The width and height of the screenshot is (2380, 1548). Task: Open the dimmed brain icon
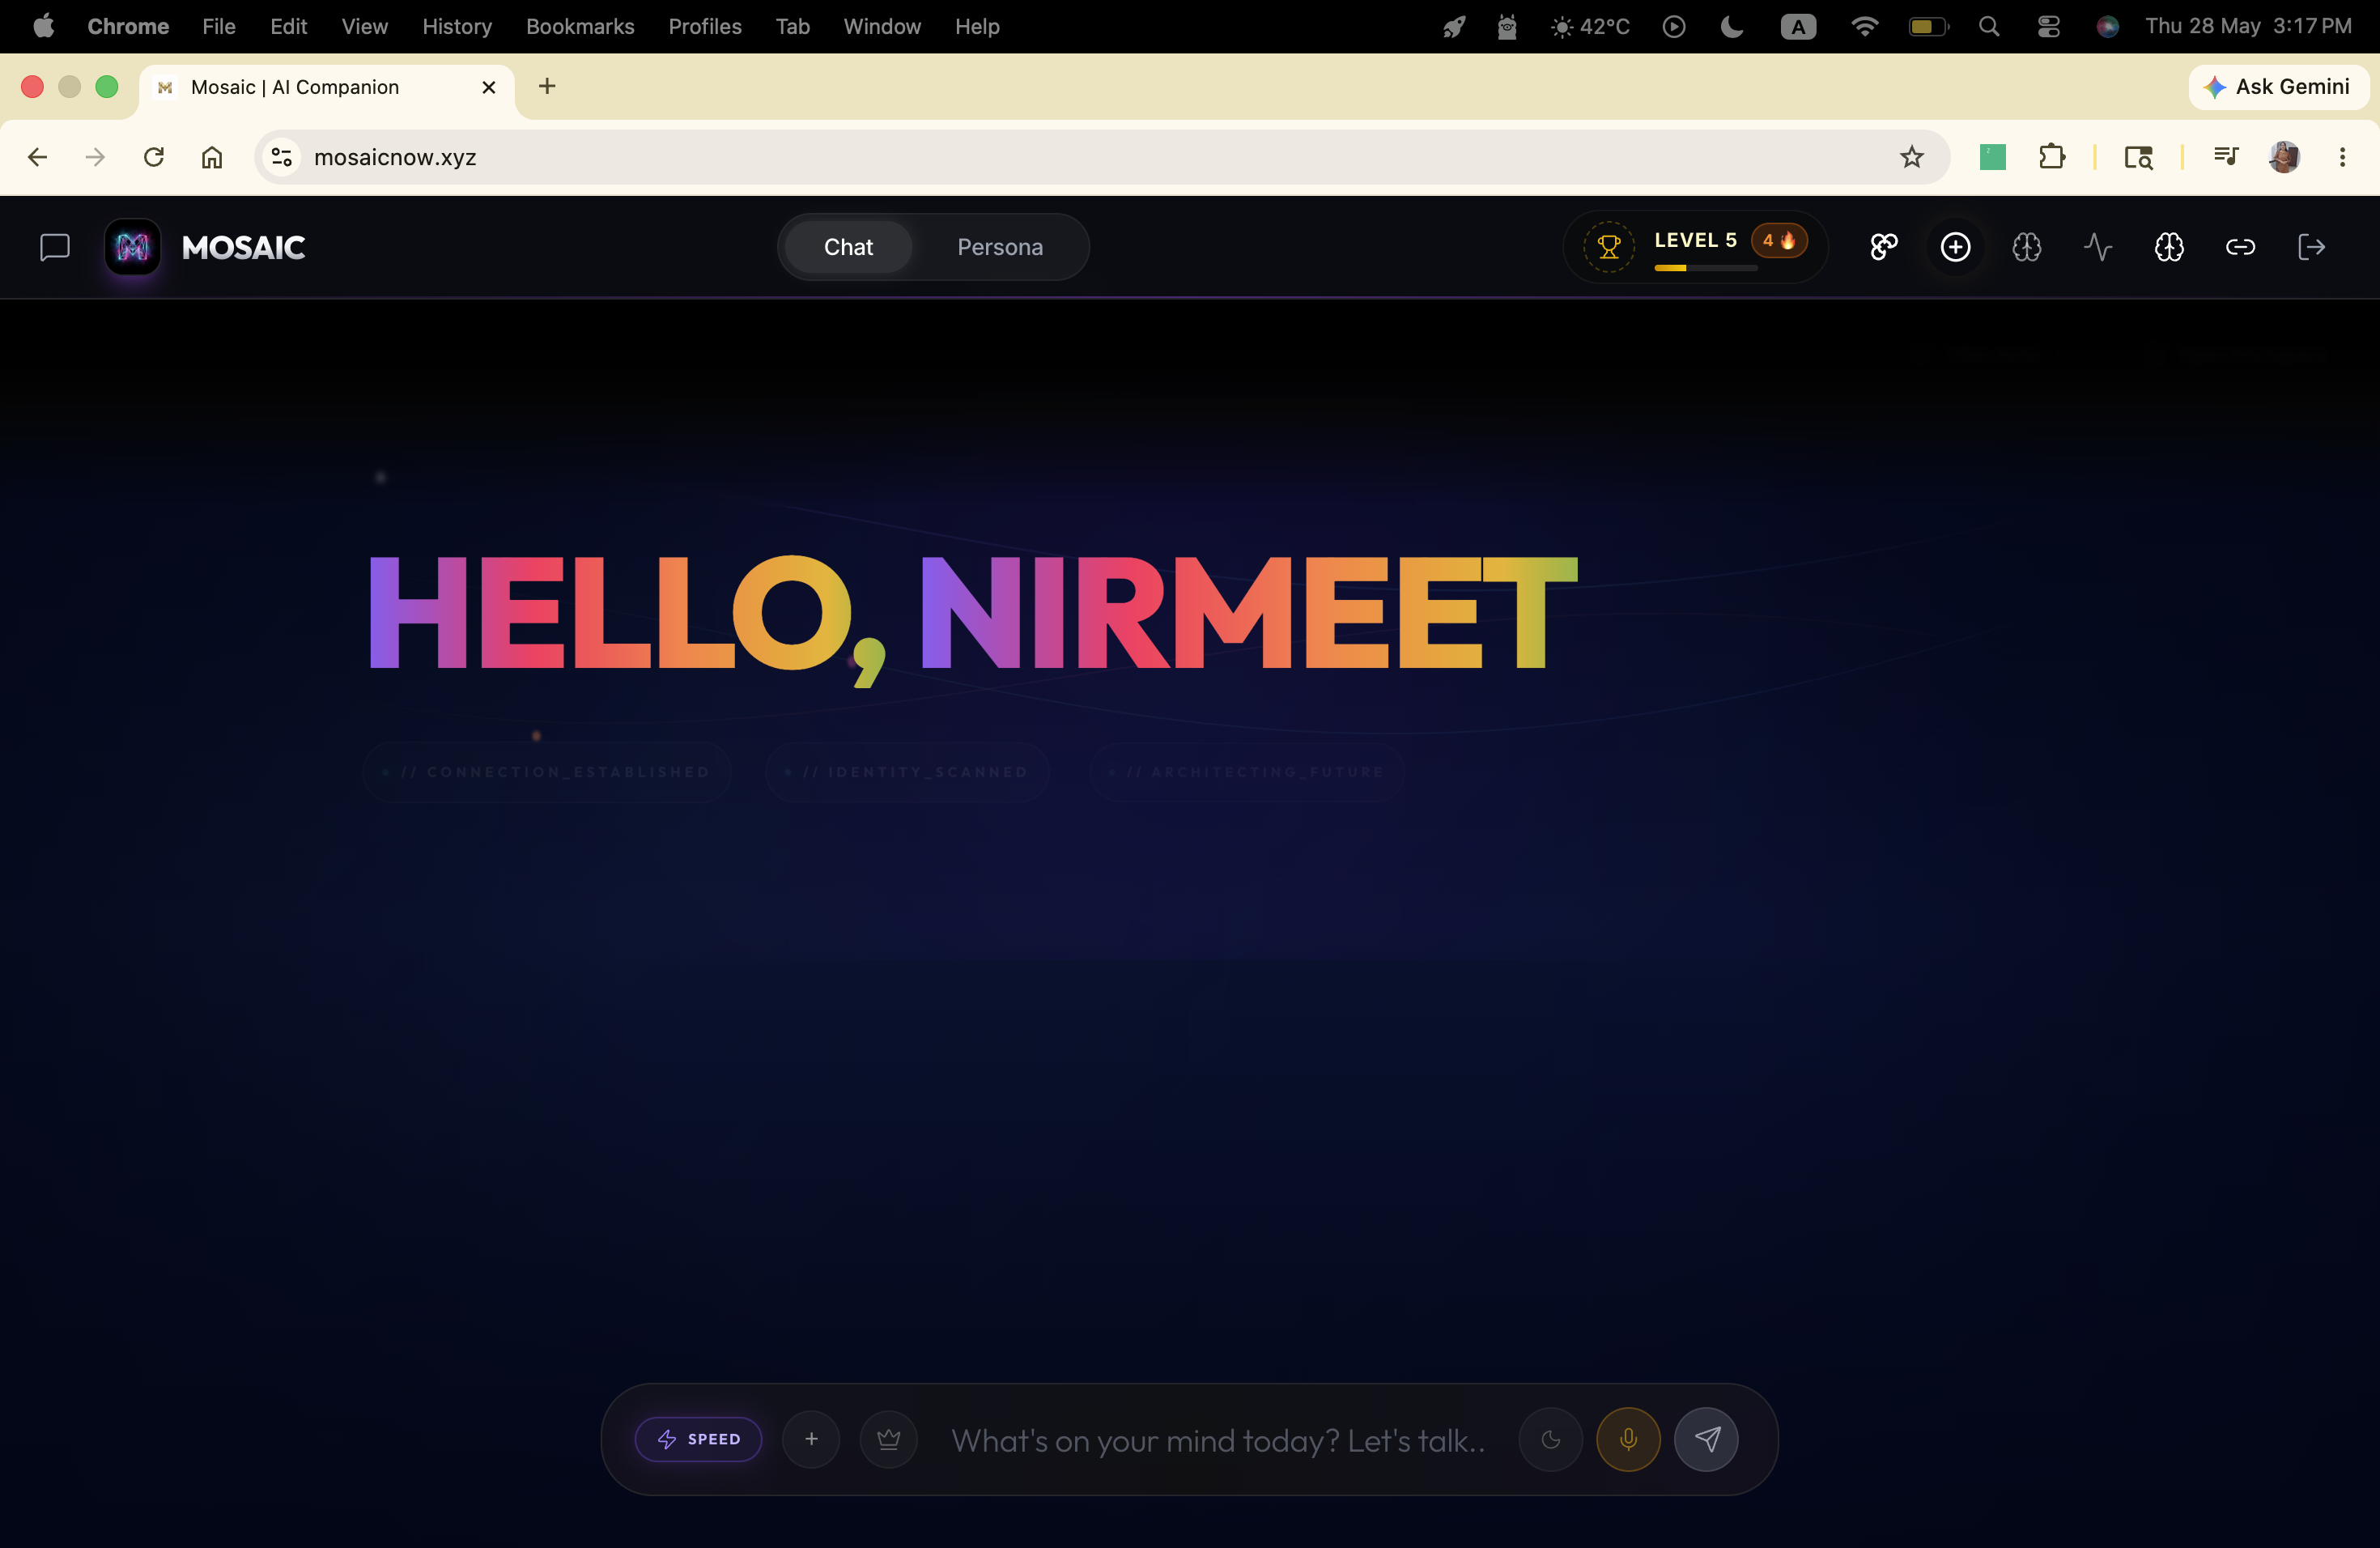[2026, 247]
